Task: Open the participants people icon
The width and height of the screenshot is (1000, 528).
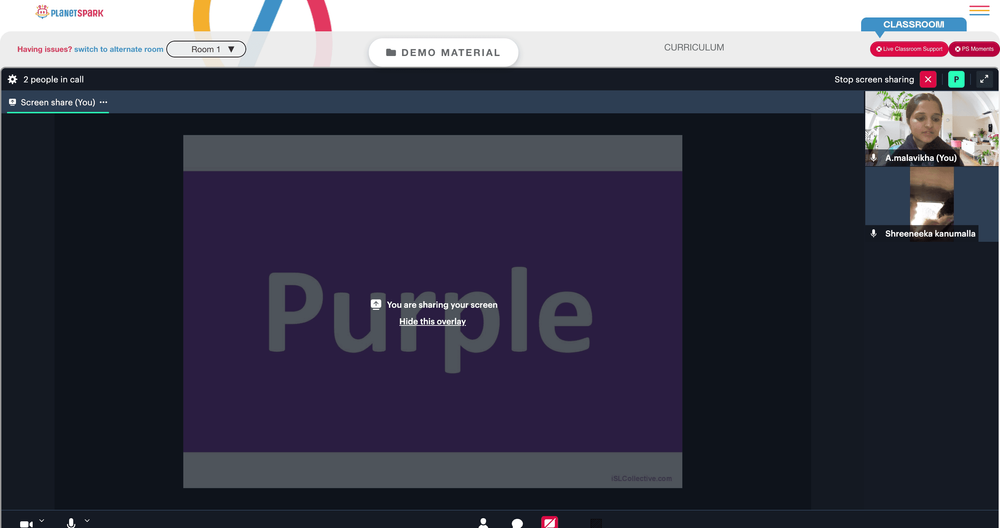Action: (x=483, y=523)
